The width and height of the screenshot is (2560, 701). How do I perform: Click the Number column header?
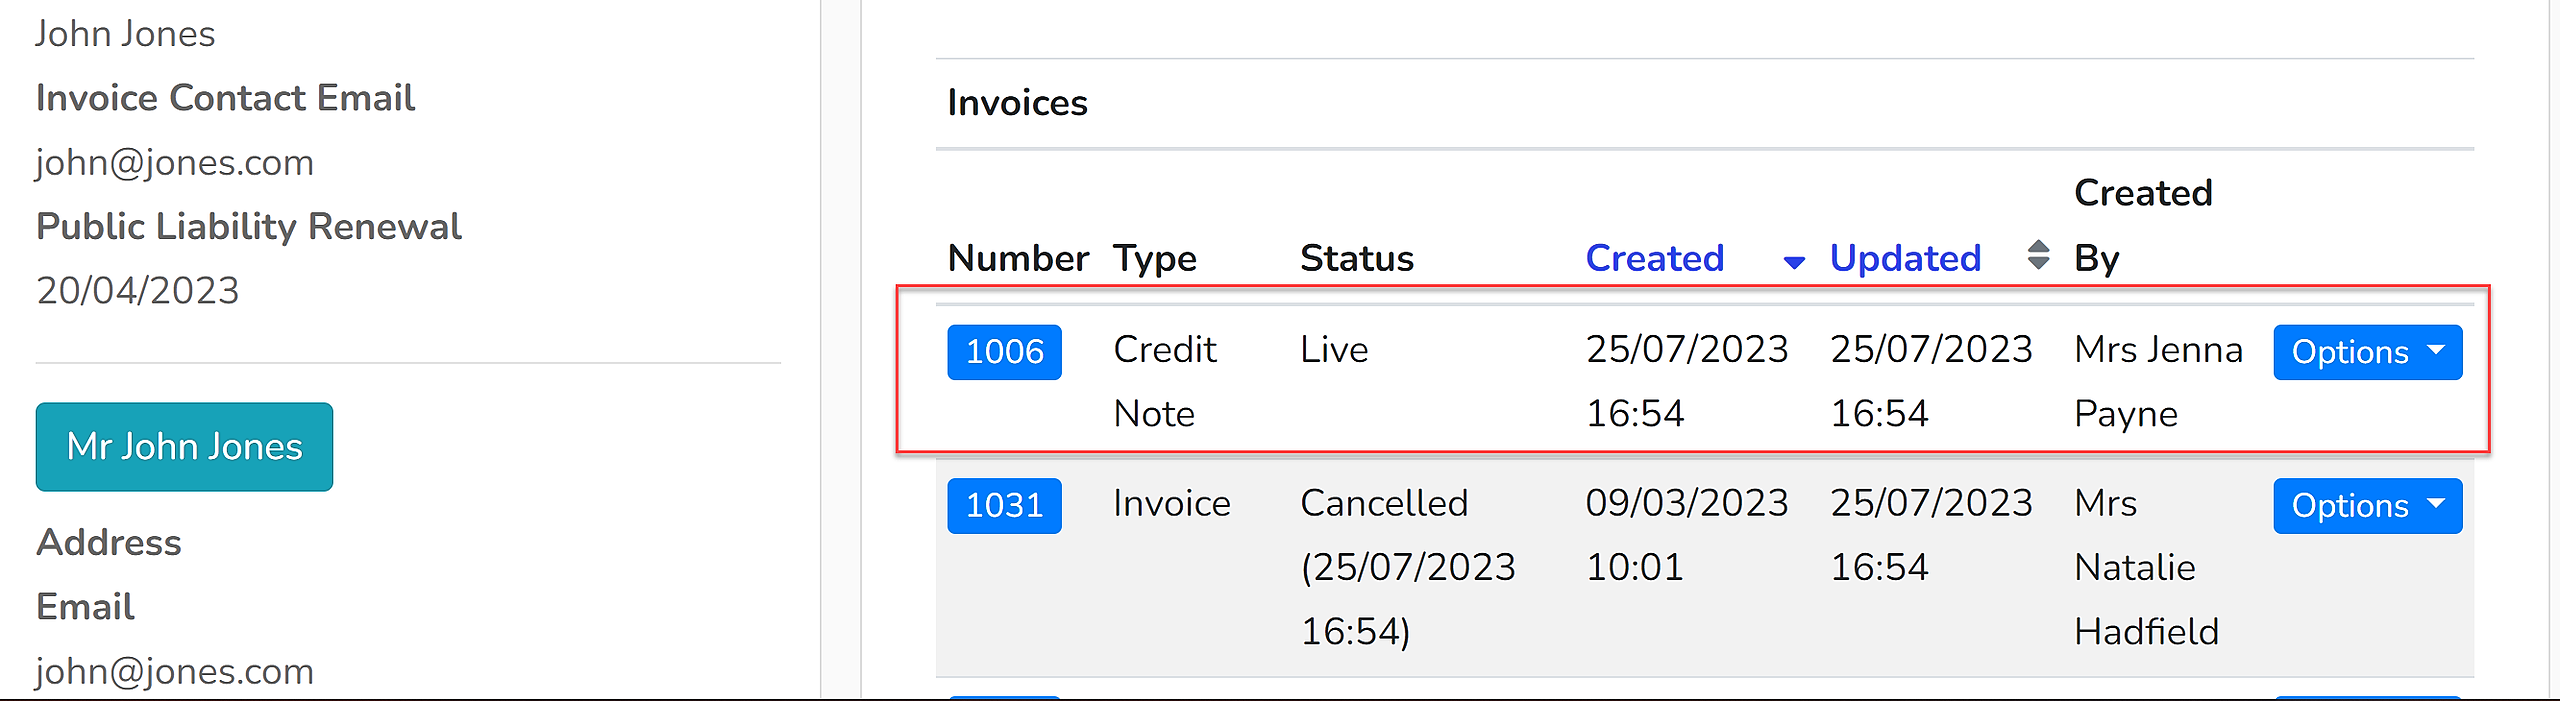tap(1018, 258)
